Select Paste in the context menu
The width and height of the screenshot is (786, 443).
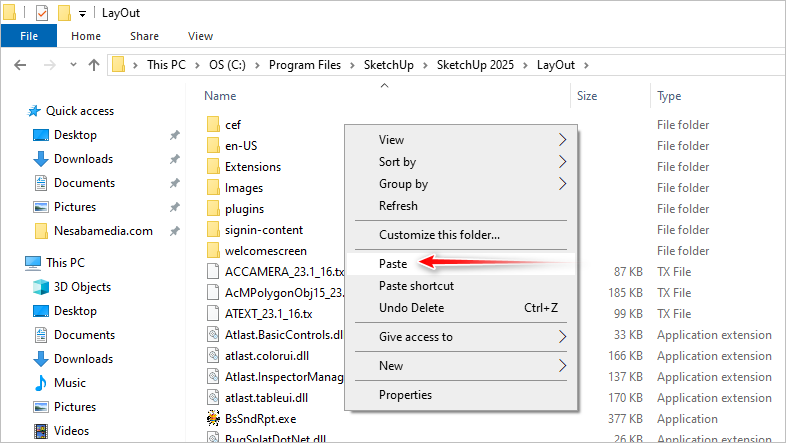click(461, 264)
